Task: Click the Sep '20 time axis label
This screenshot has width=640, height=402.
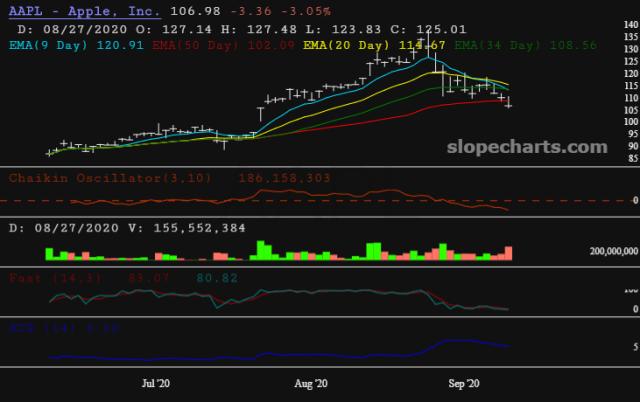Action: click(x=464, y=383)
